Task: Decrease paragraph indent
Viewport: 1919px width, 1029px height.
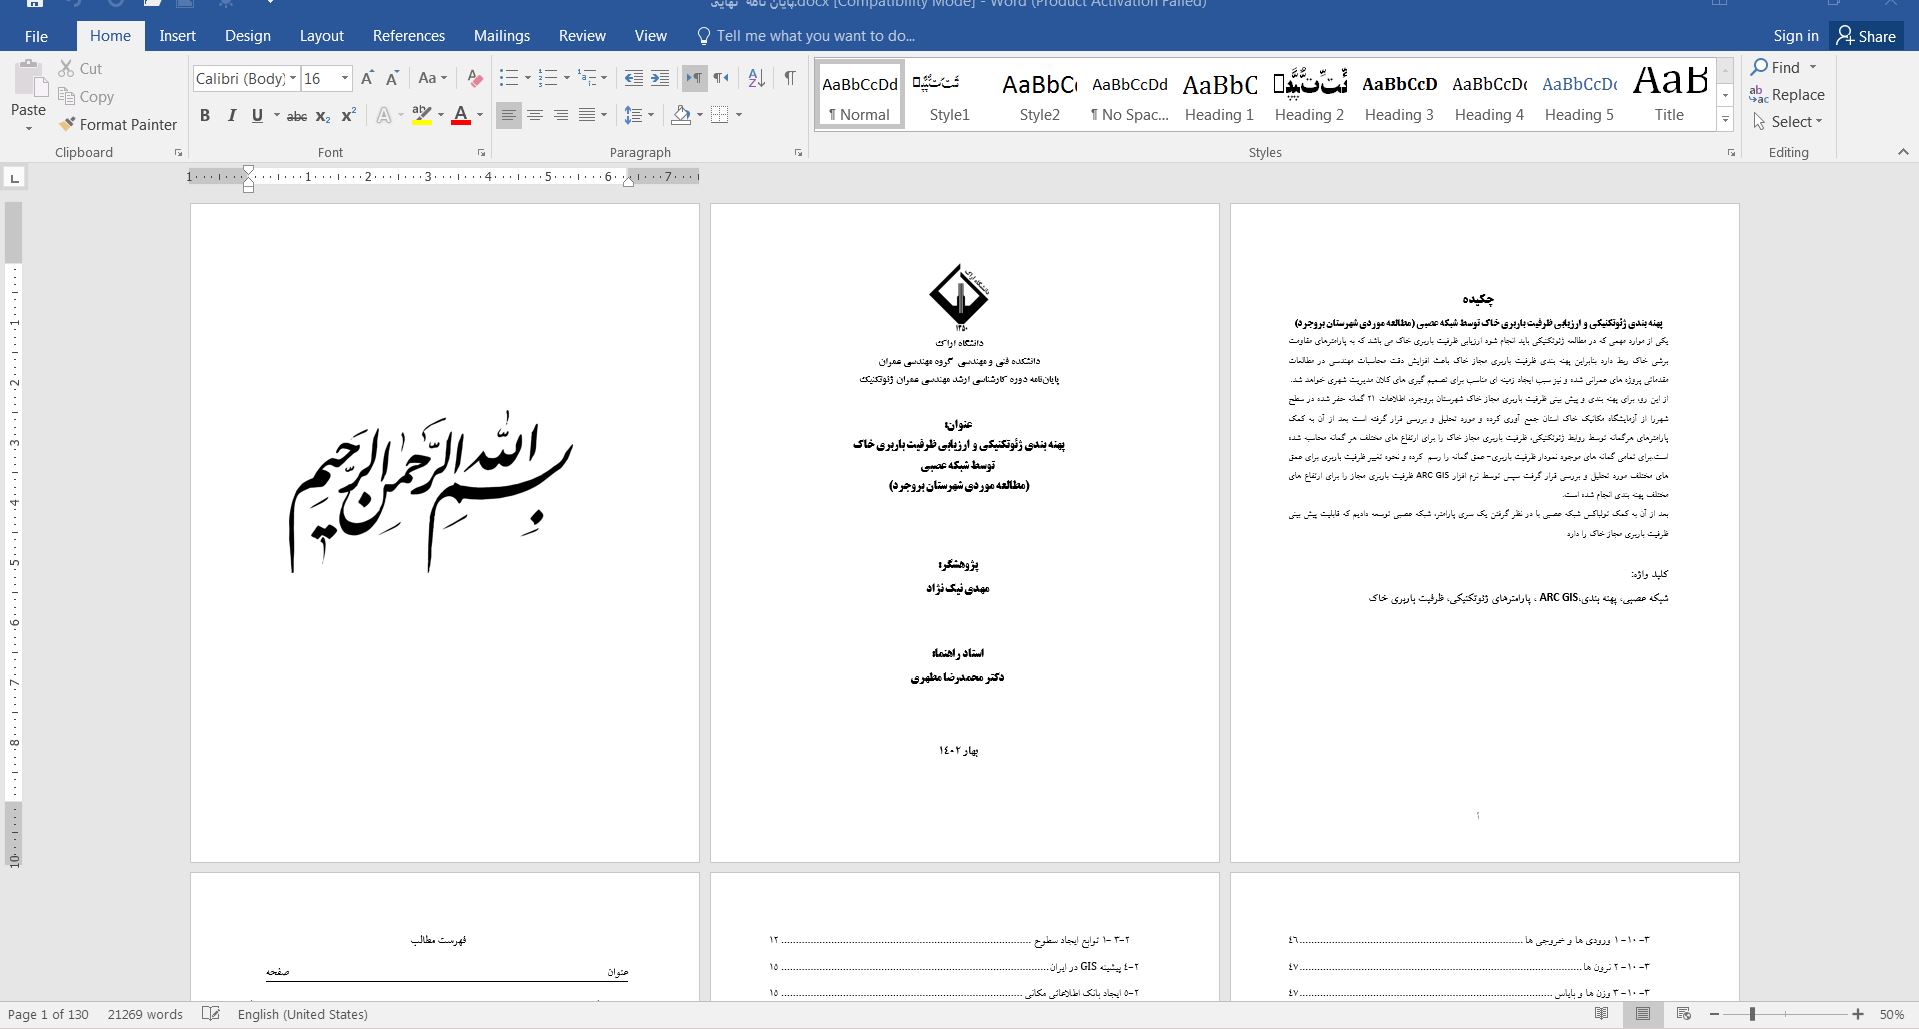Action: [x=633, y=78]
